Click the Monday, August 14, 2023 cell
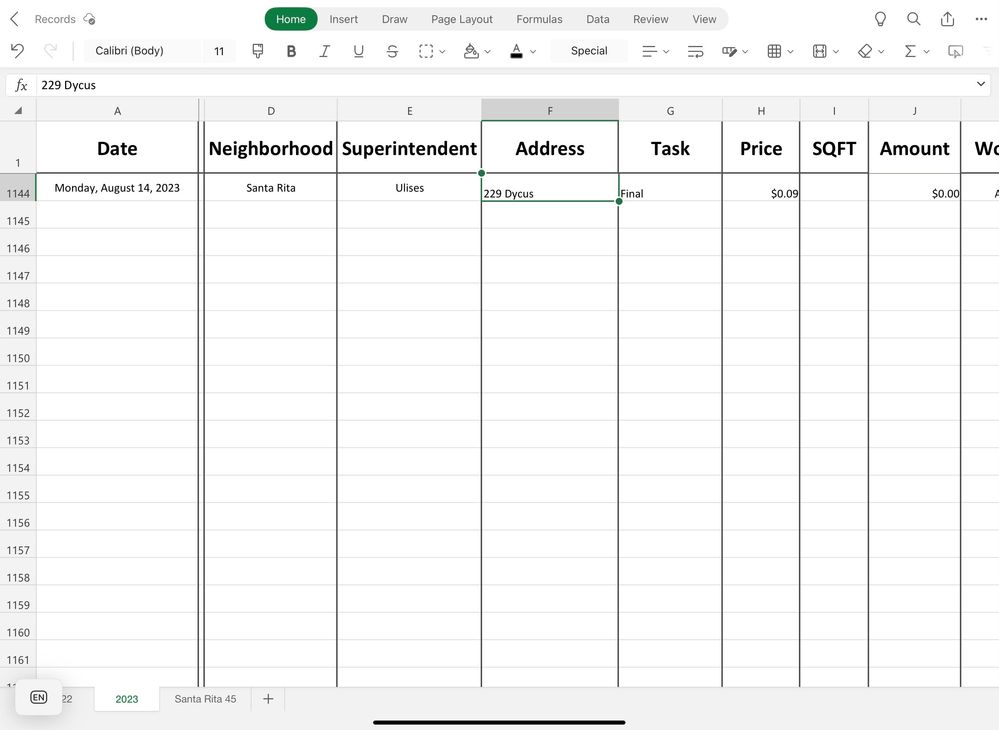The image size is (999, 730). point(117,188)
